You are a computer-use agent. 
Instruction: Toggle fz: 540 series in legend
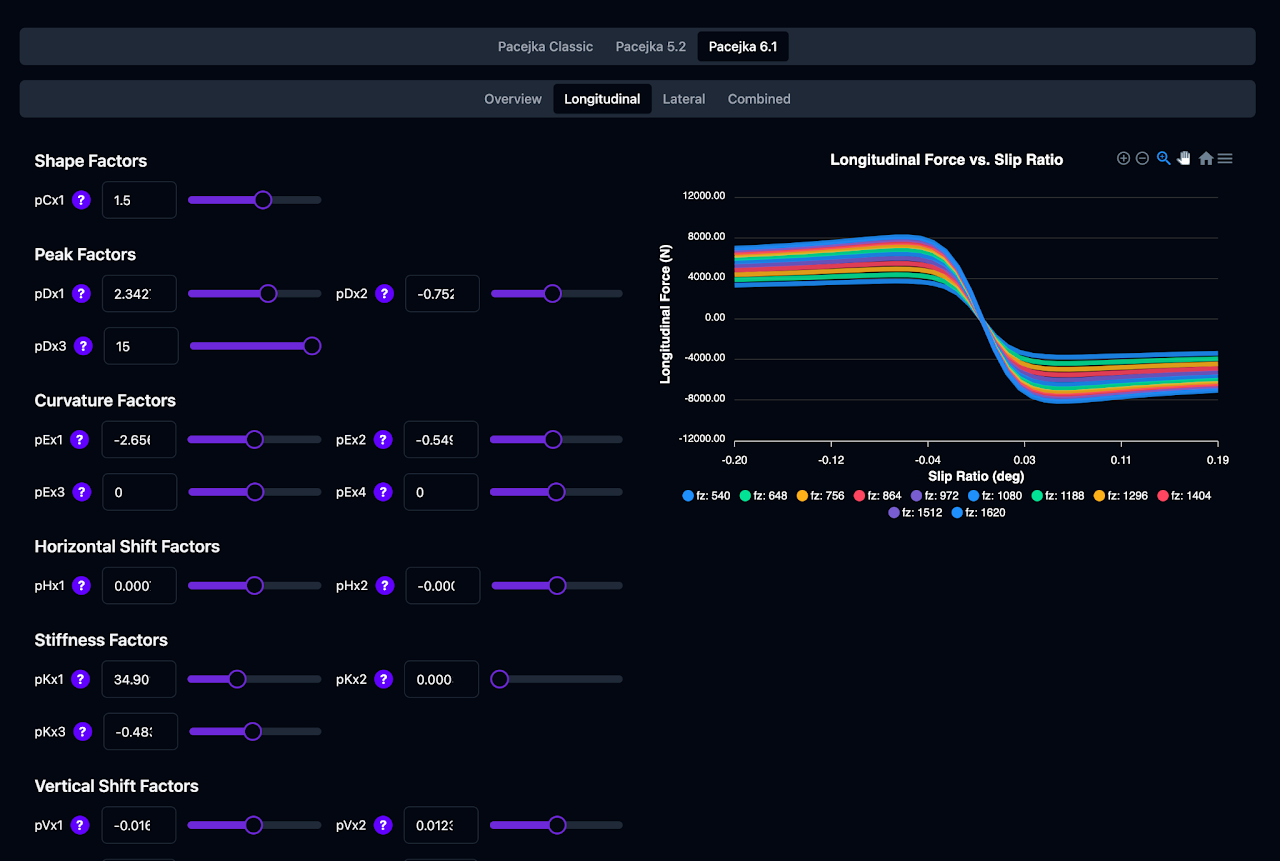[x=705, y=496]
